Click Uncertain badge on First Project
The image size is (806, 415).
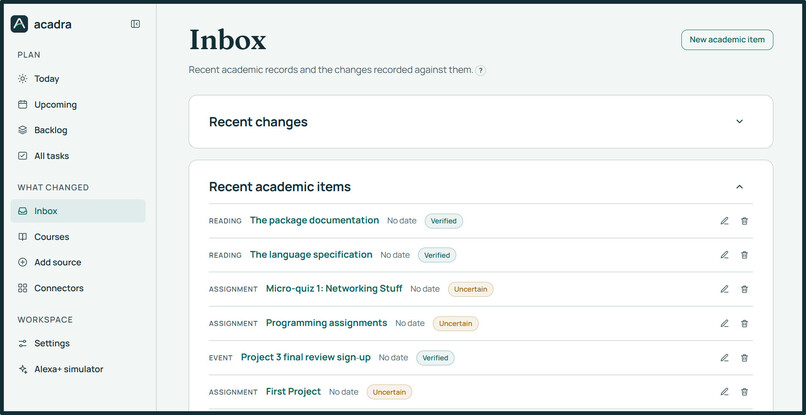[x=389, y=392]
